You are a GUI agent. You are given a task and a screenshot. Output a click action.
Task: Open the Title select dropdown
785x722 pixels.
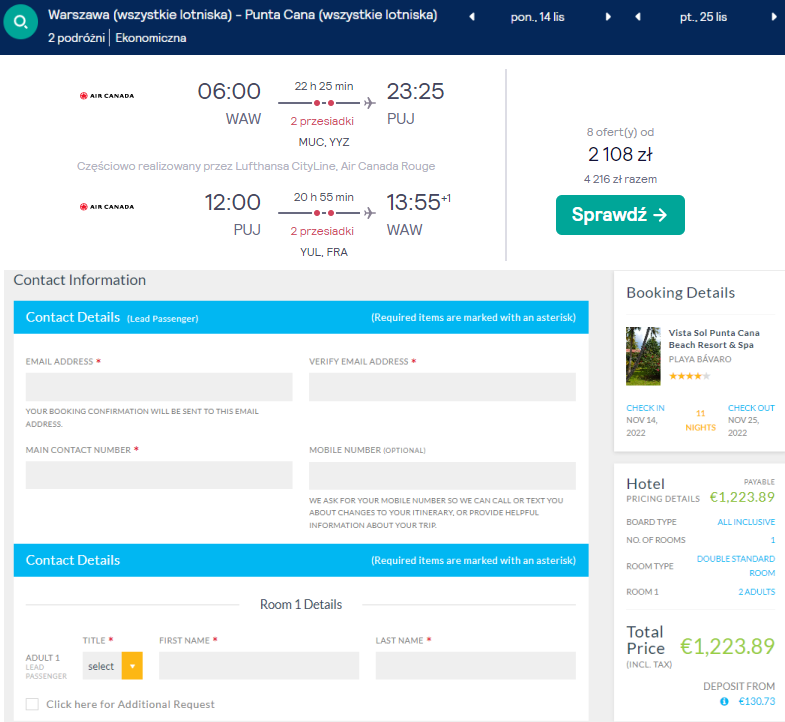coord(113,665)
